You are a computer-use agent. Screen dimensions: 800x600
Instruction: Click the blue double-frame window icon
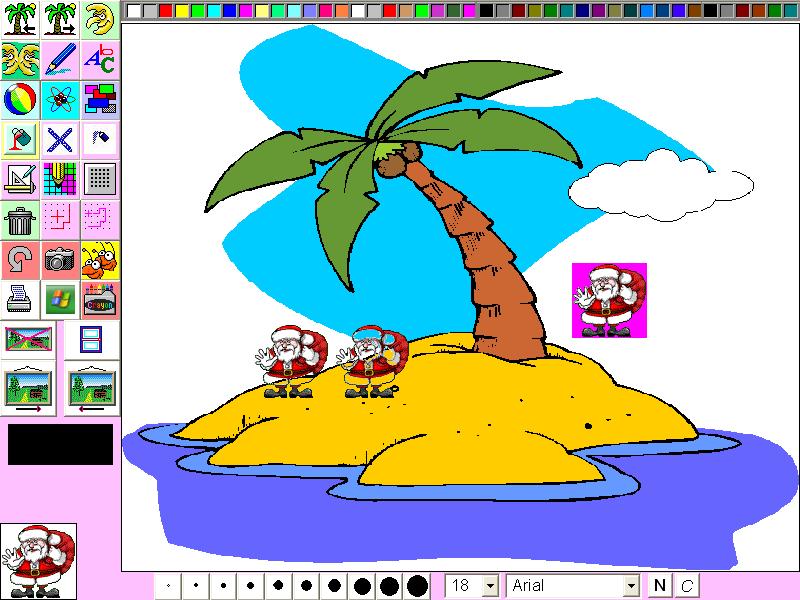91,339
